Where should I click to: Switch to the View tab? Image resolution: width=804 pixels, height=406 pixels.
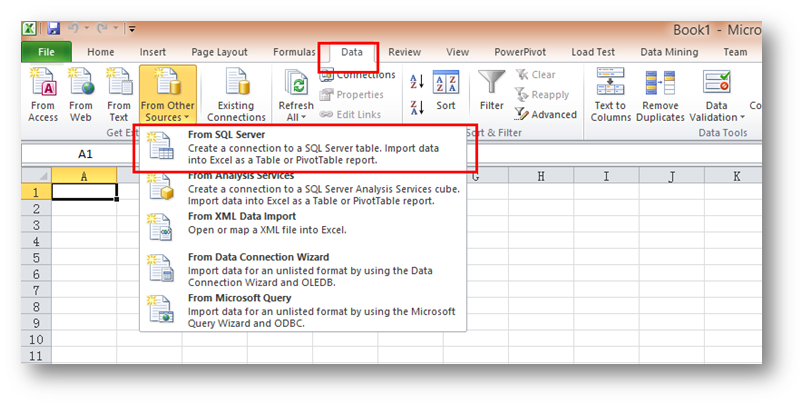click(457, 52)
